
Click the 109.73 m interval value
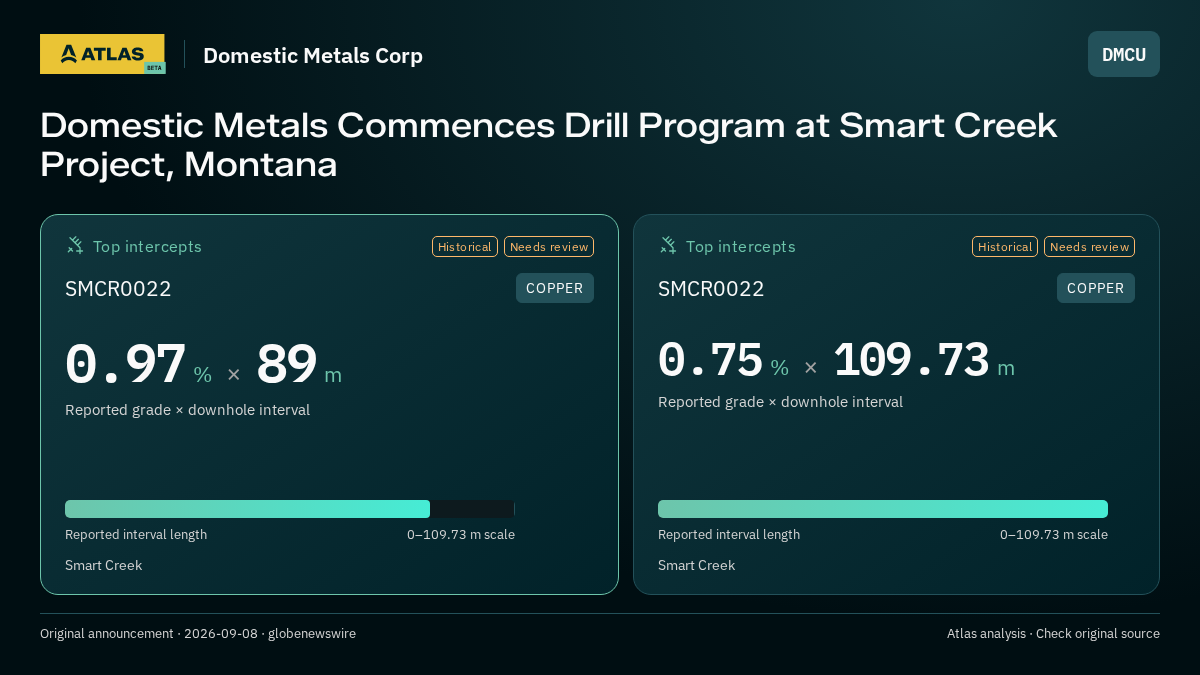(923, 360)
